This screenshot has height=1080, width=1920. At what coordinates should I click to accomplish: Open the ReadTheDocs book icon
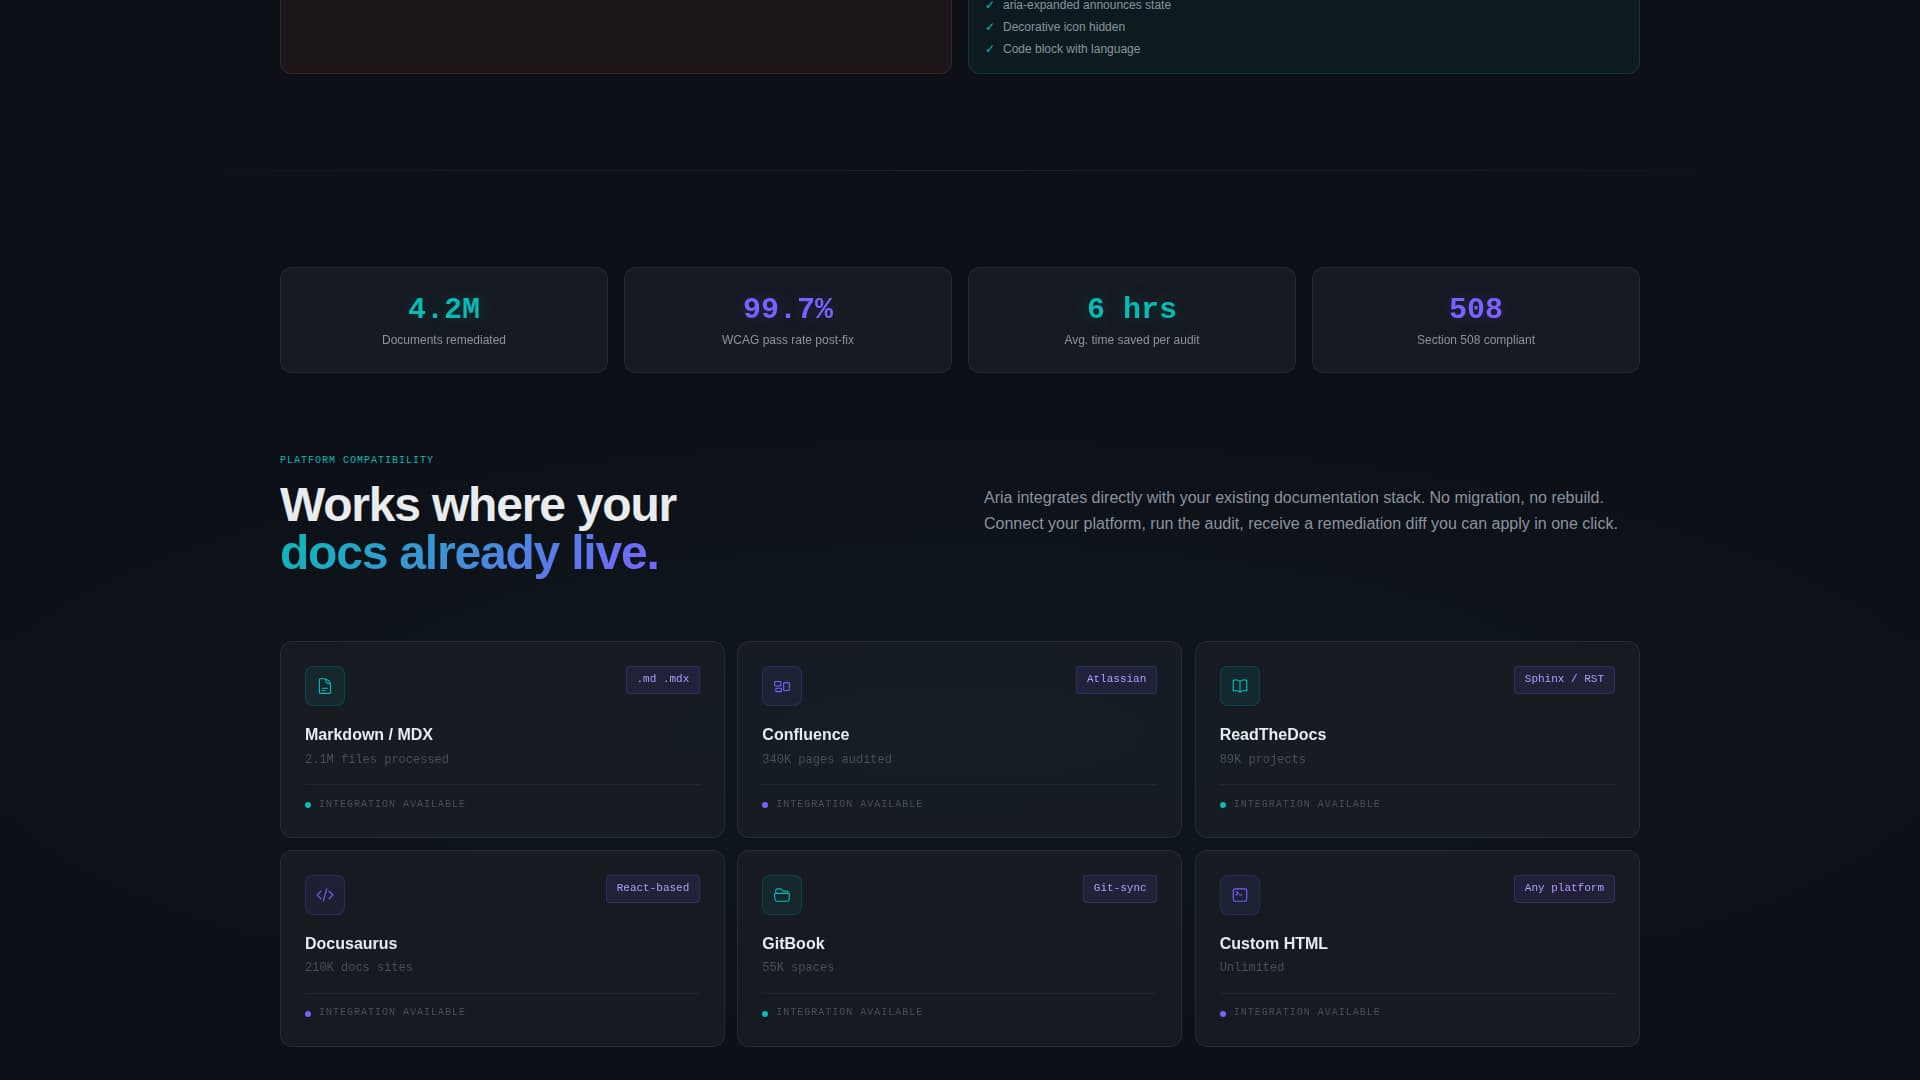pos(1240,686)
